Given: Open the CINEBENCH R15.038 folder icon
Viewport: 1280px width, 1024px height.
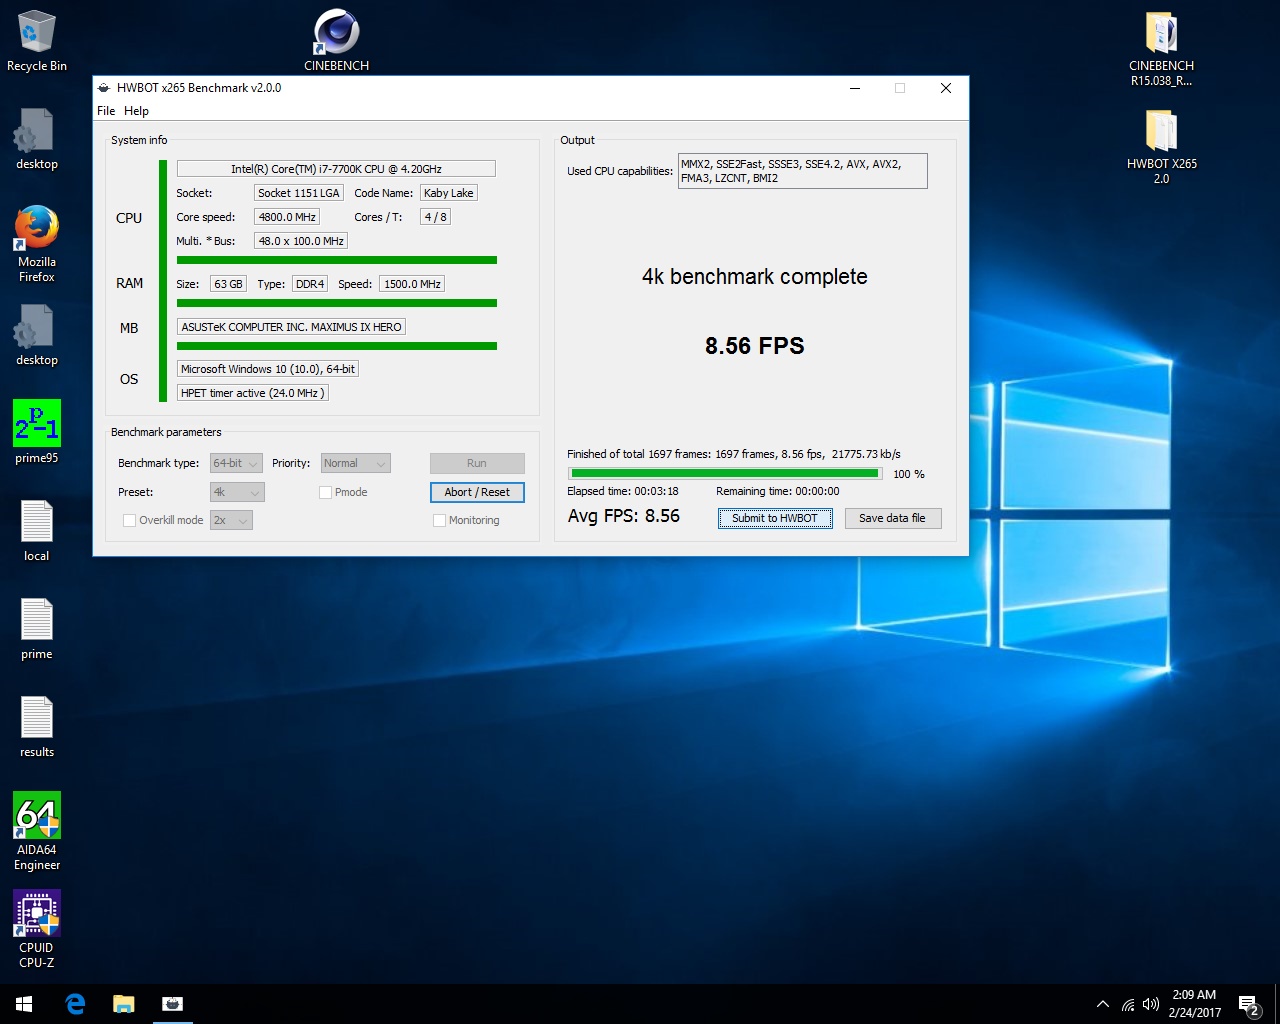Looking at the screenshot, I should [x=1161, y=48].
